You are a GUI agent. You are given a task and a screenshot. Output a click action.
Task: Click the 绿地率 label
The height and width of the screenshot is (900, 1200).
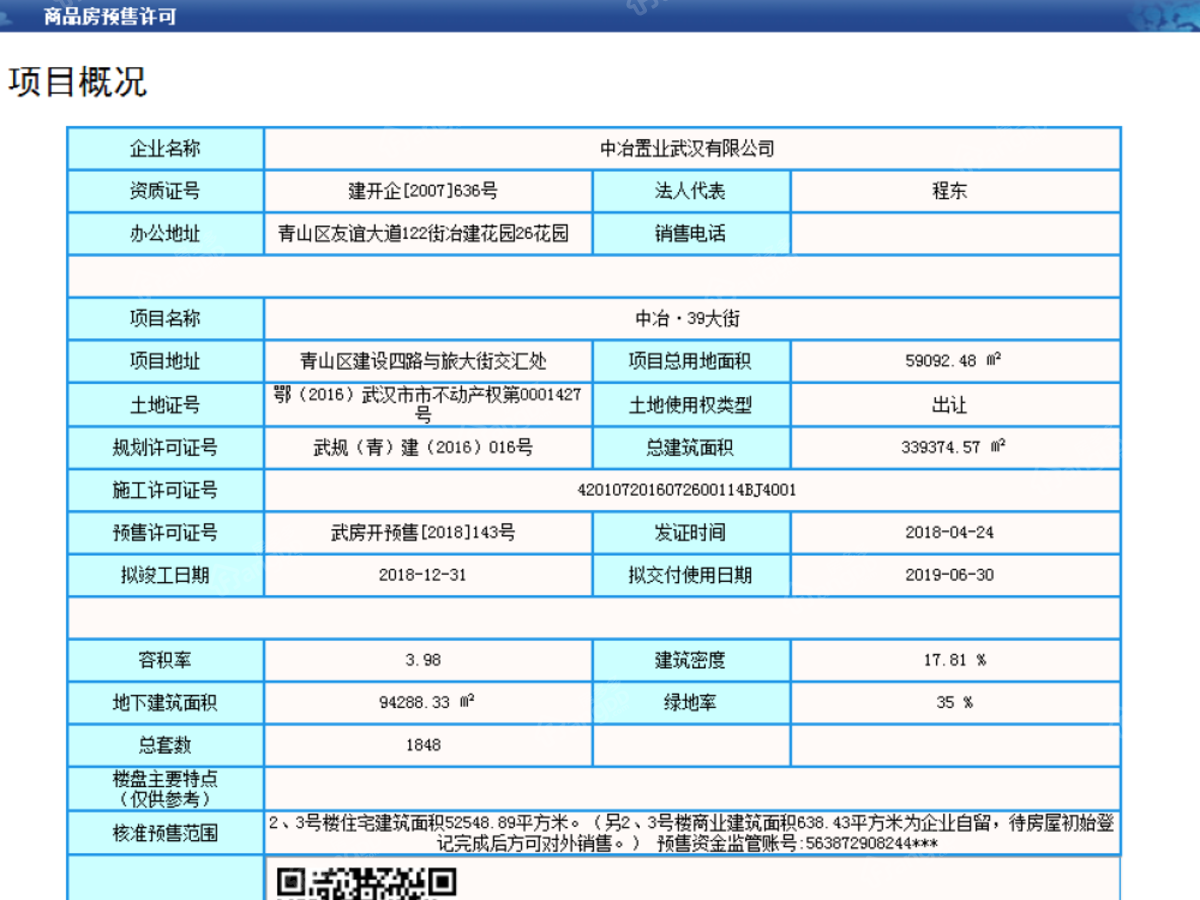coord(691,703)
